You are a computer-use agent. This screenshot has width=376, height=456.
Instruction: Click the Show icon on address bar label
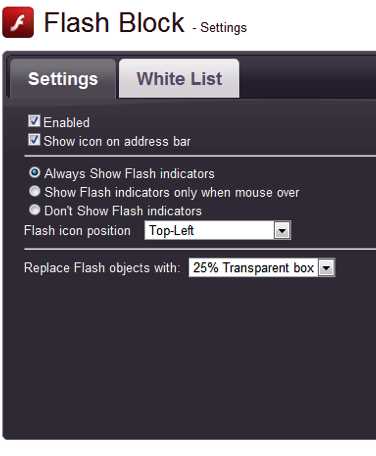(x=117, y=141)
